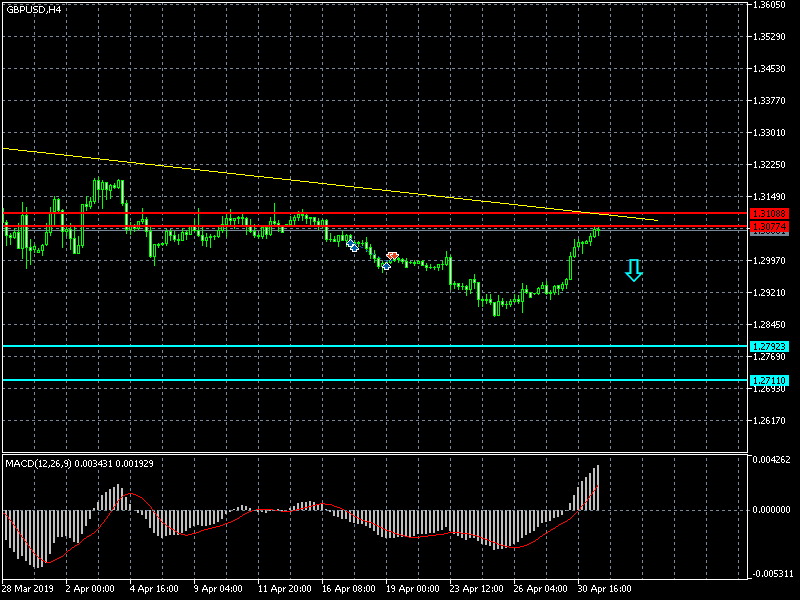Select the red trade marker near 19 Apr

[393, 256]
